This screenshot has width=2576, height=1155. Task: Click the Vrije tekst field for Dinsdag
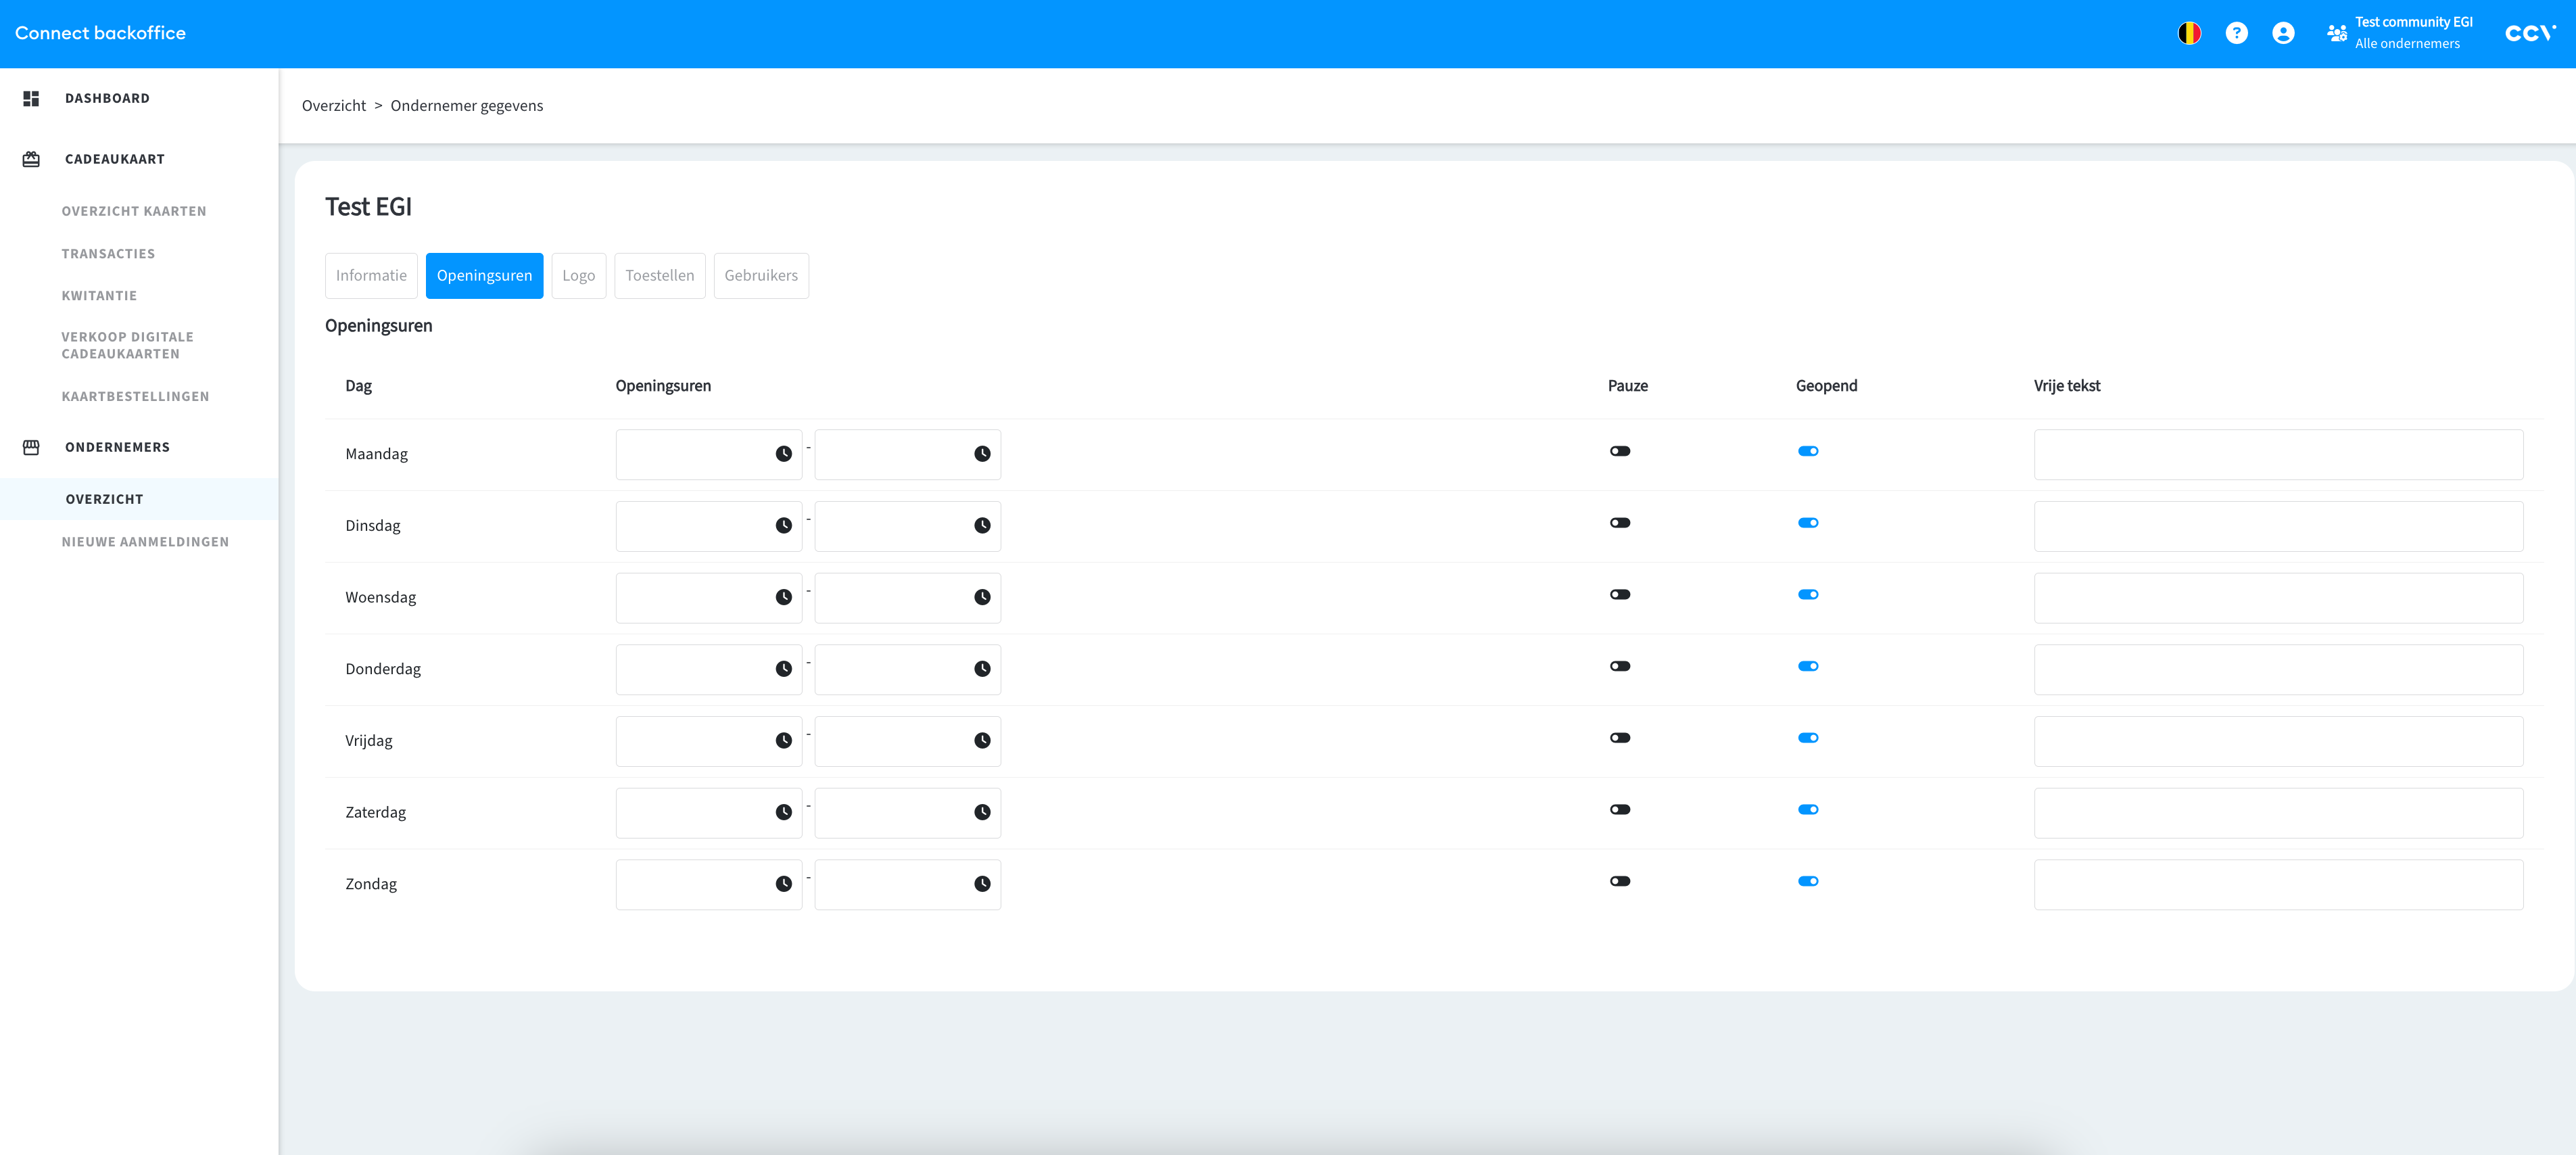[2277, 526]
